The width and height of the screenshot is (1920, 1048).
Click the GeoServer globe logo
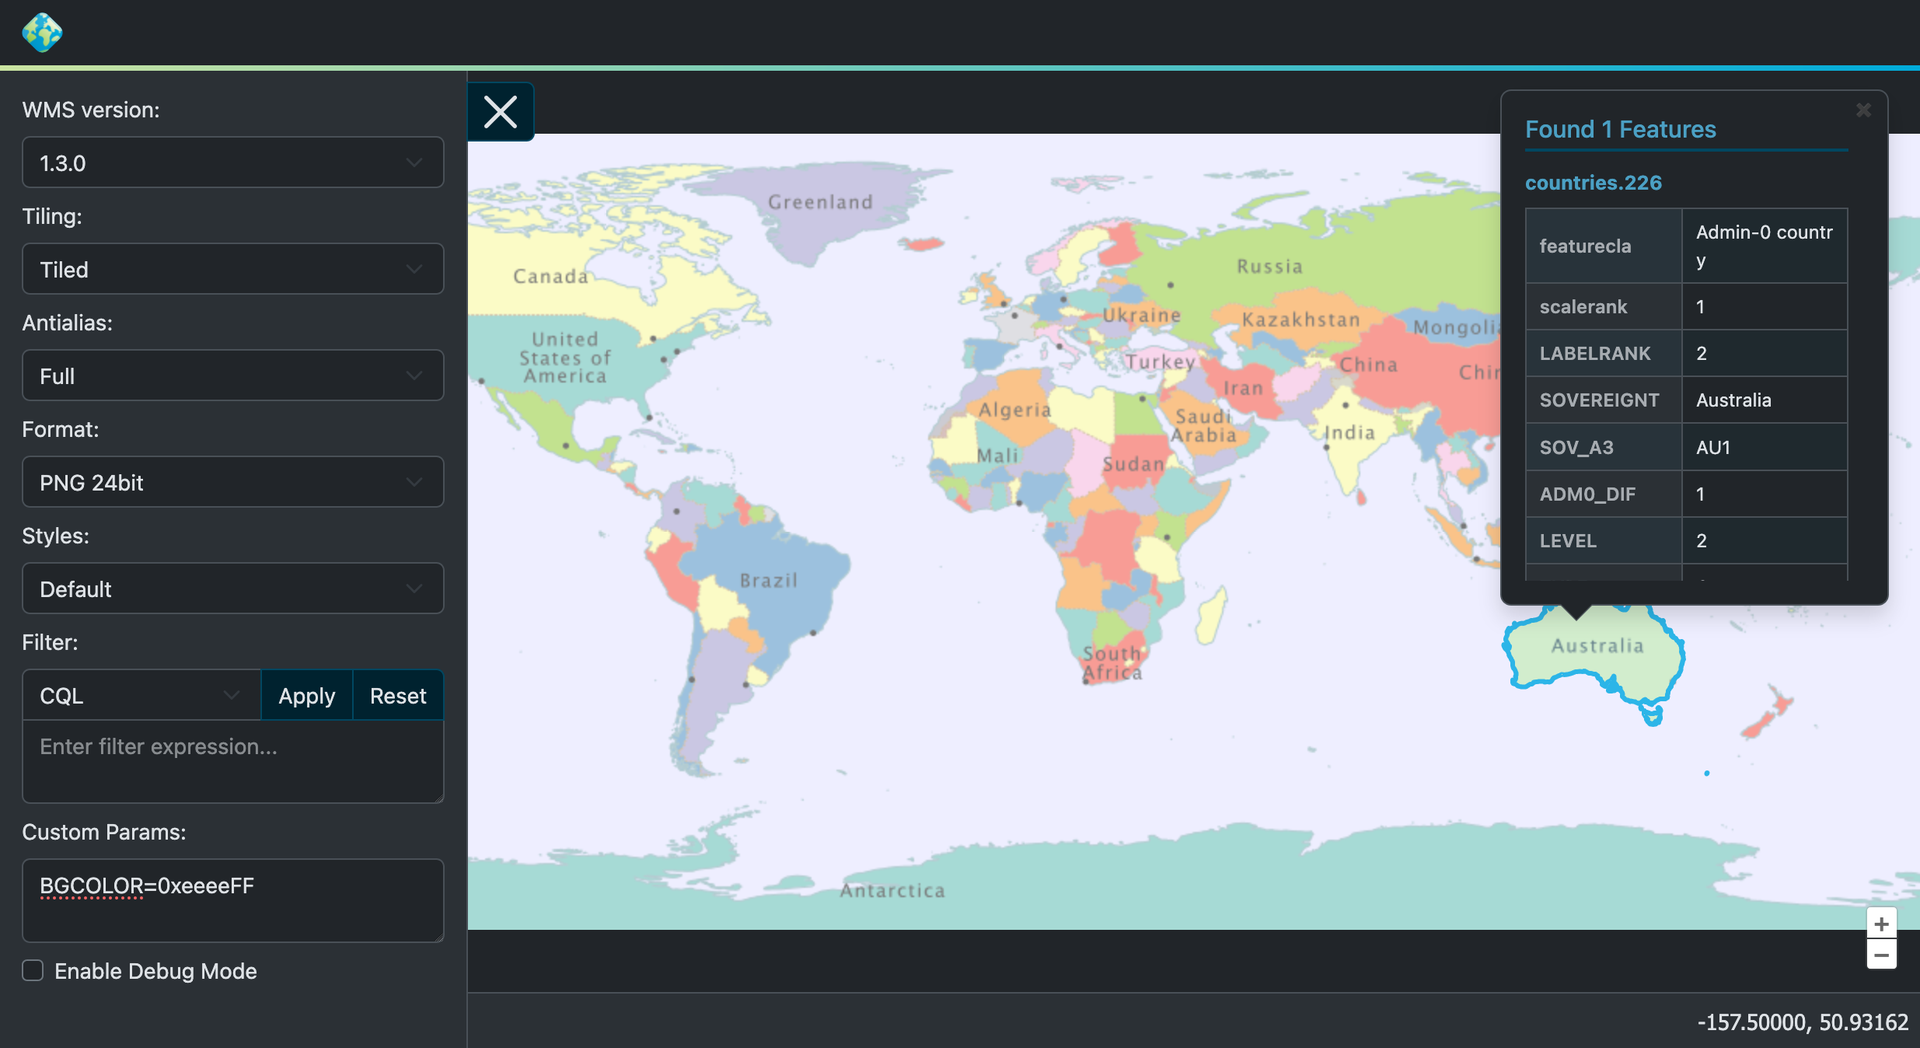[42, 32]
